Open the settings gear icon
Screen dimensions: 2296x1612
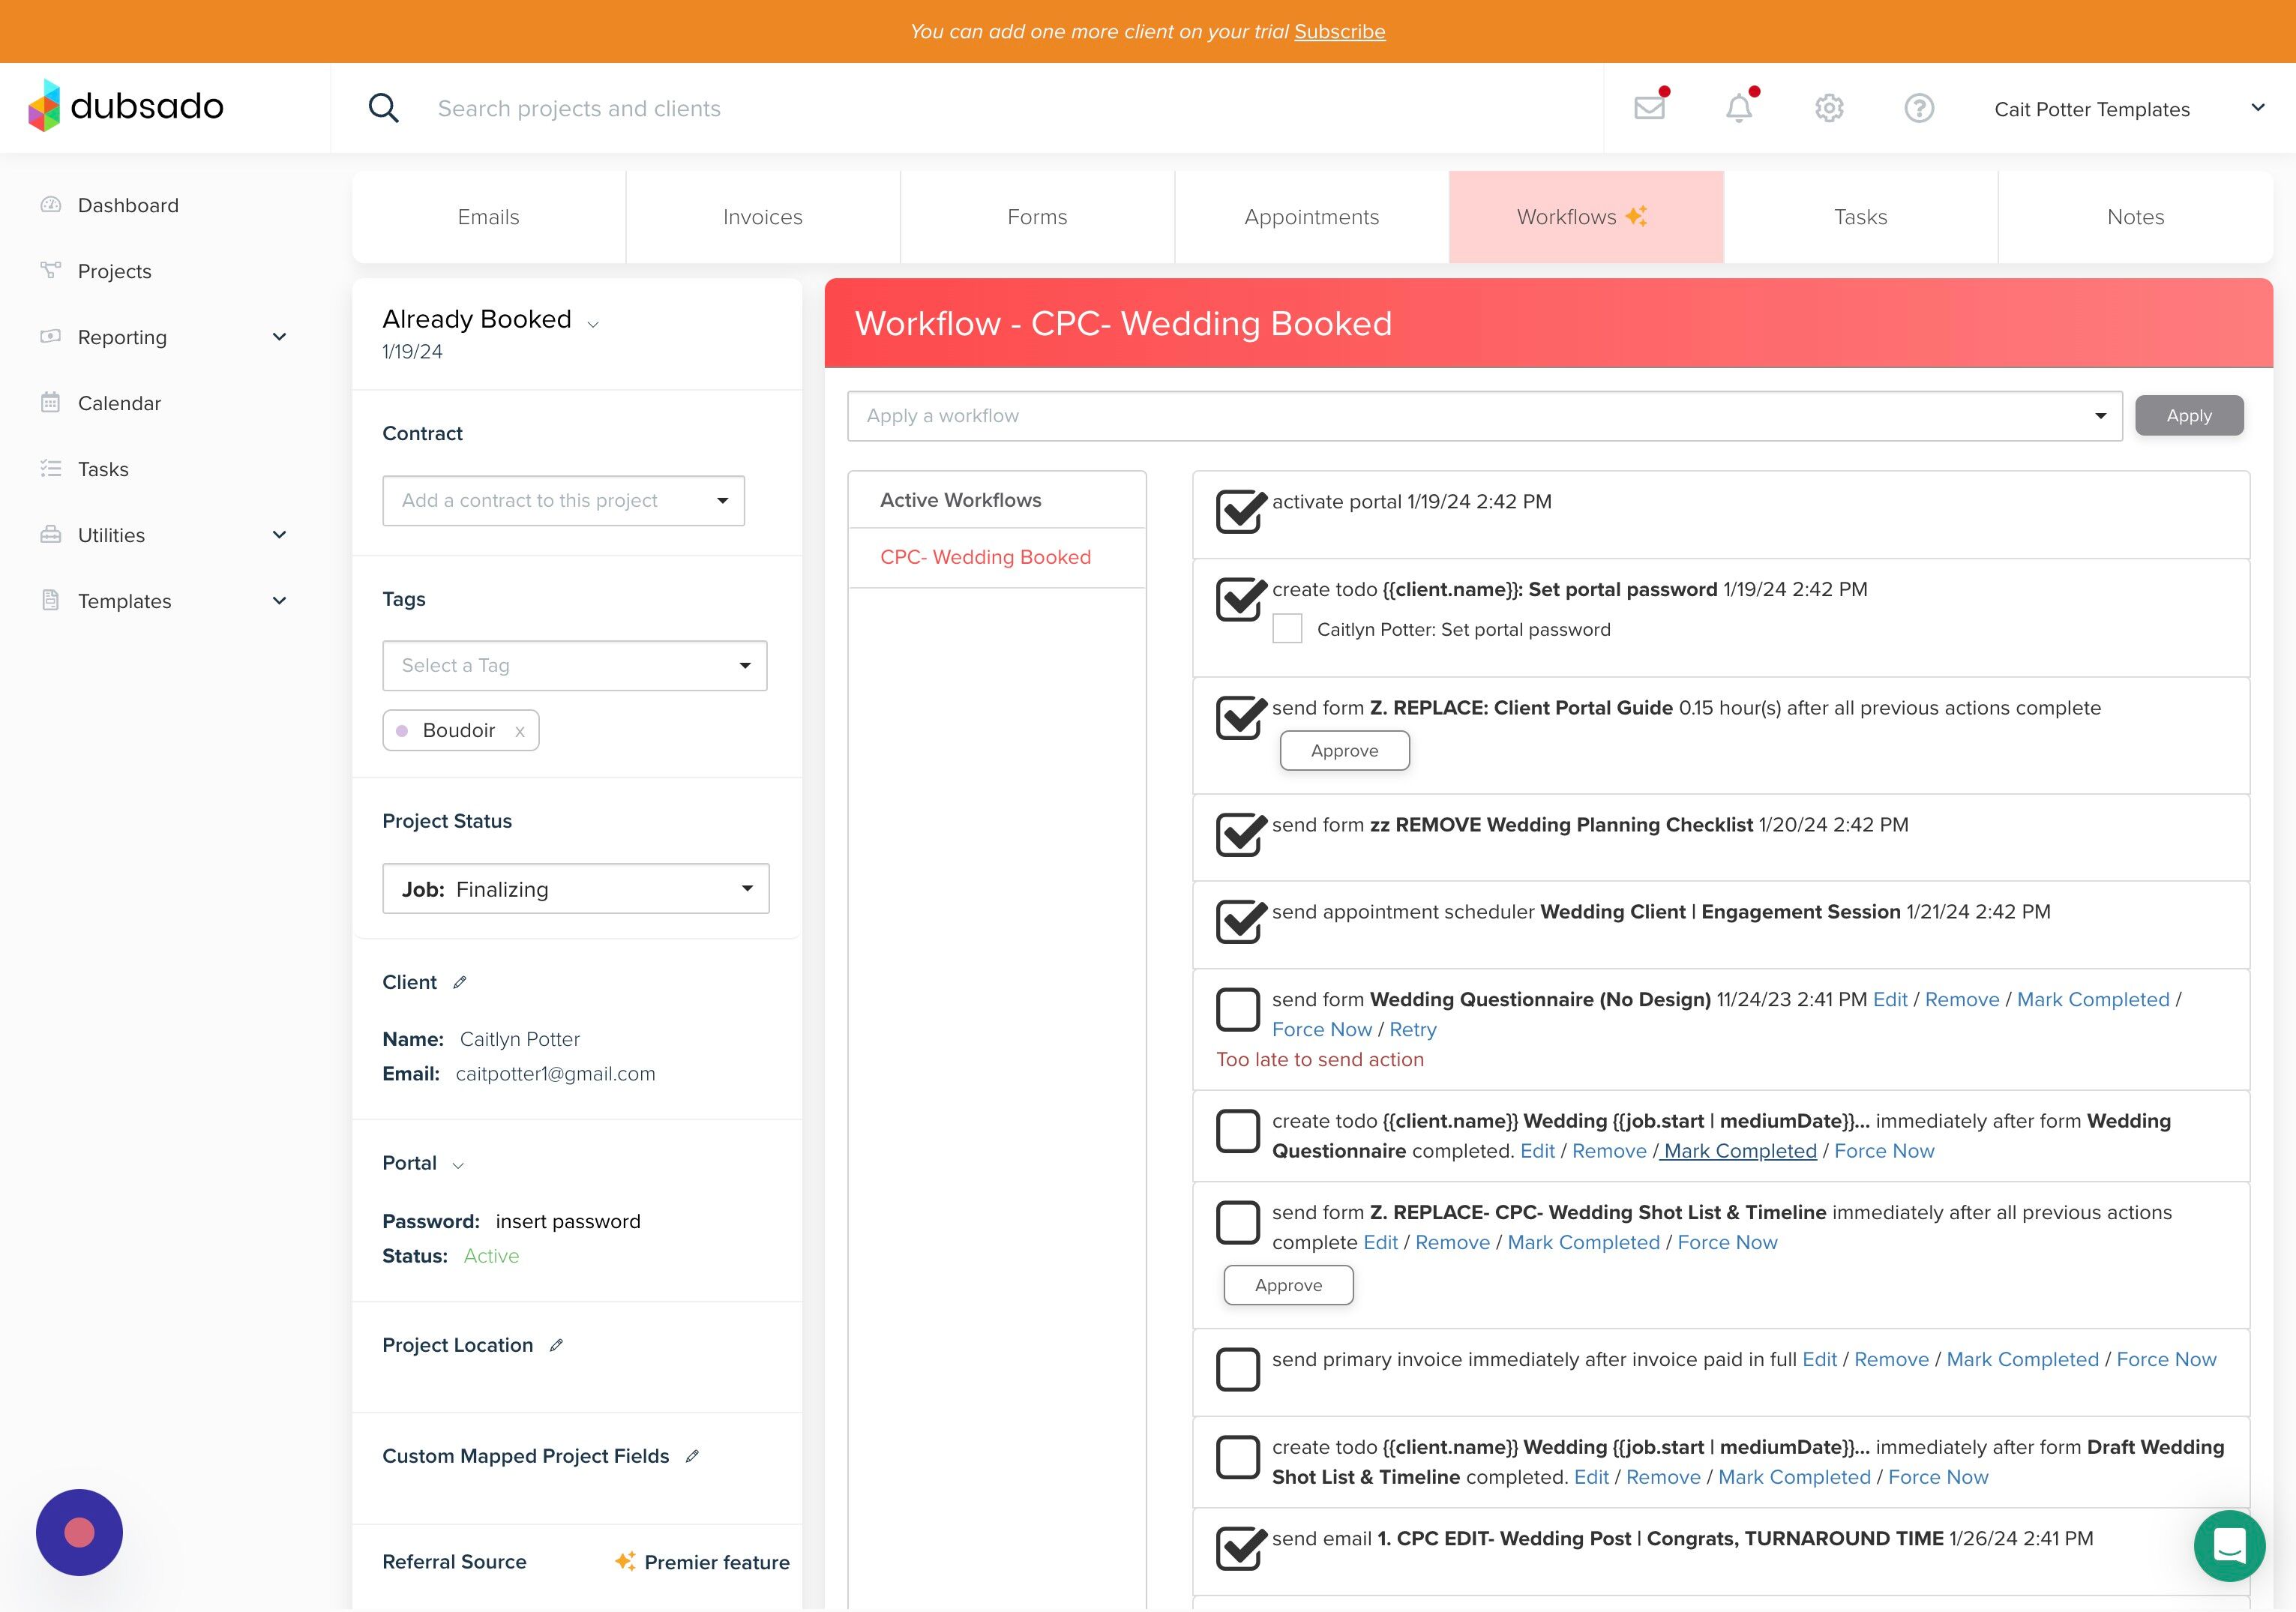point(1829,108)
